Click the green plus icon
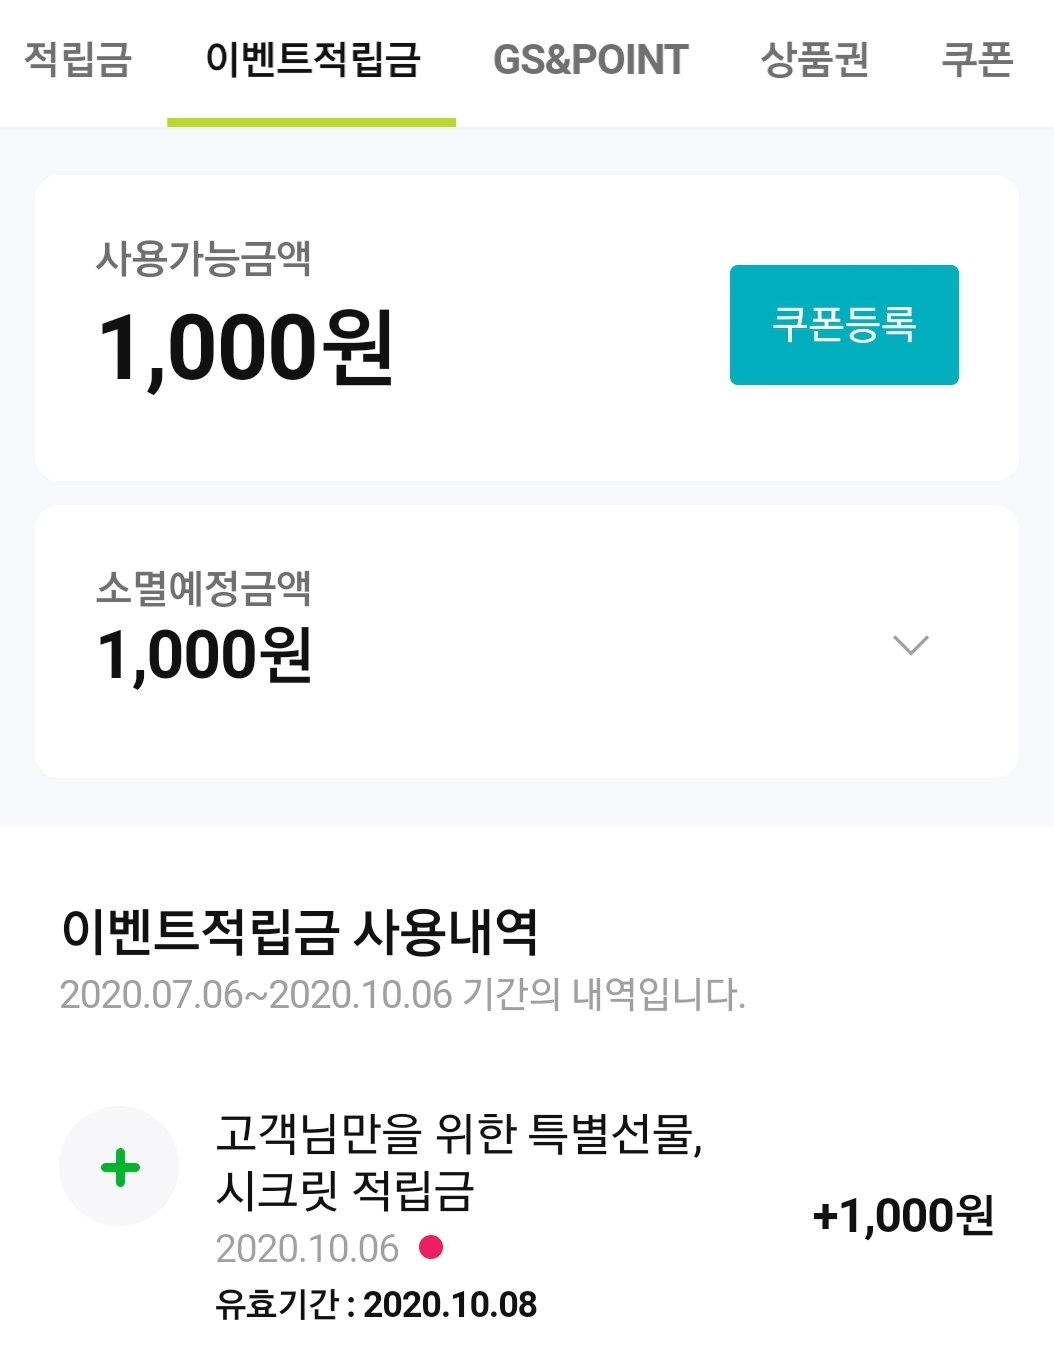Screen dimensions: 1054x1365 (x=120, y=1167)
